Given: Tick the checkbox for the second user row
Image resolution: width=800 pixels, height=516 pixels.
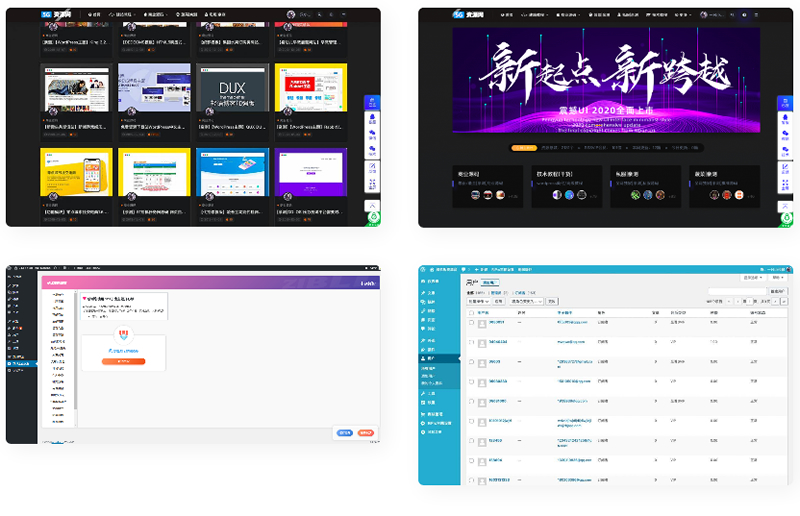Looking at the screenshot, I should 472,343.
